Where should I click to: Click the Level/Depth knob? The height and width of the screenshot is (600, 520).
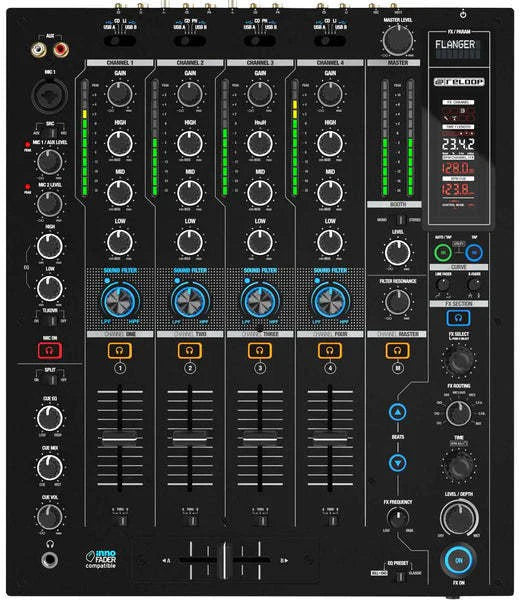(x=458, y=518)
